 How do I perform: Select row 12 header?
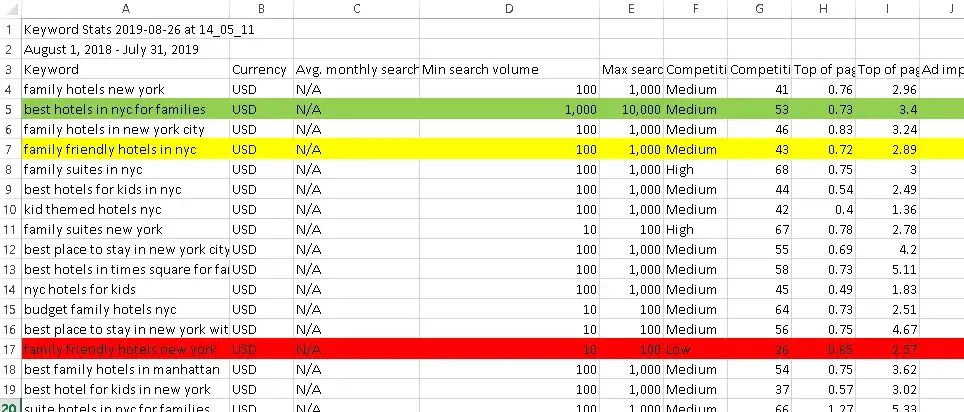coord(10,250)
